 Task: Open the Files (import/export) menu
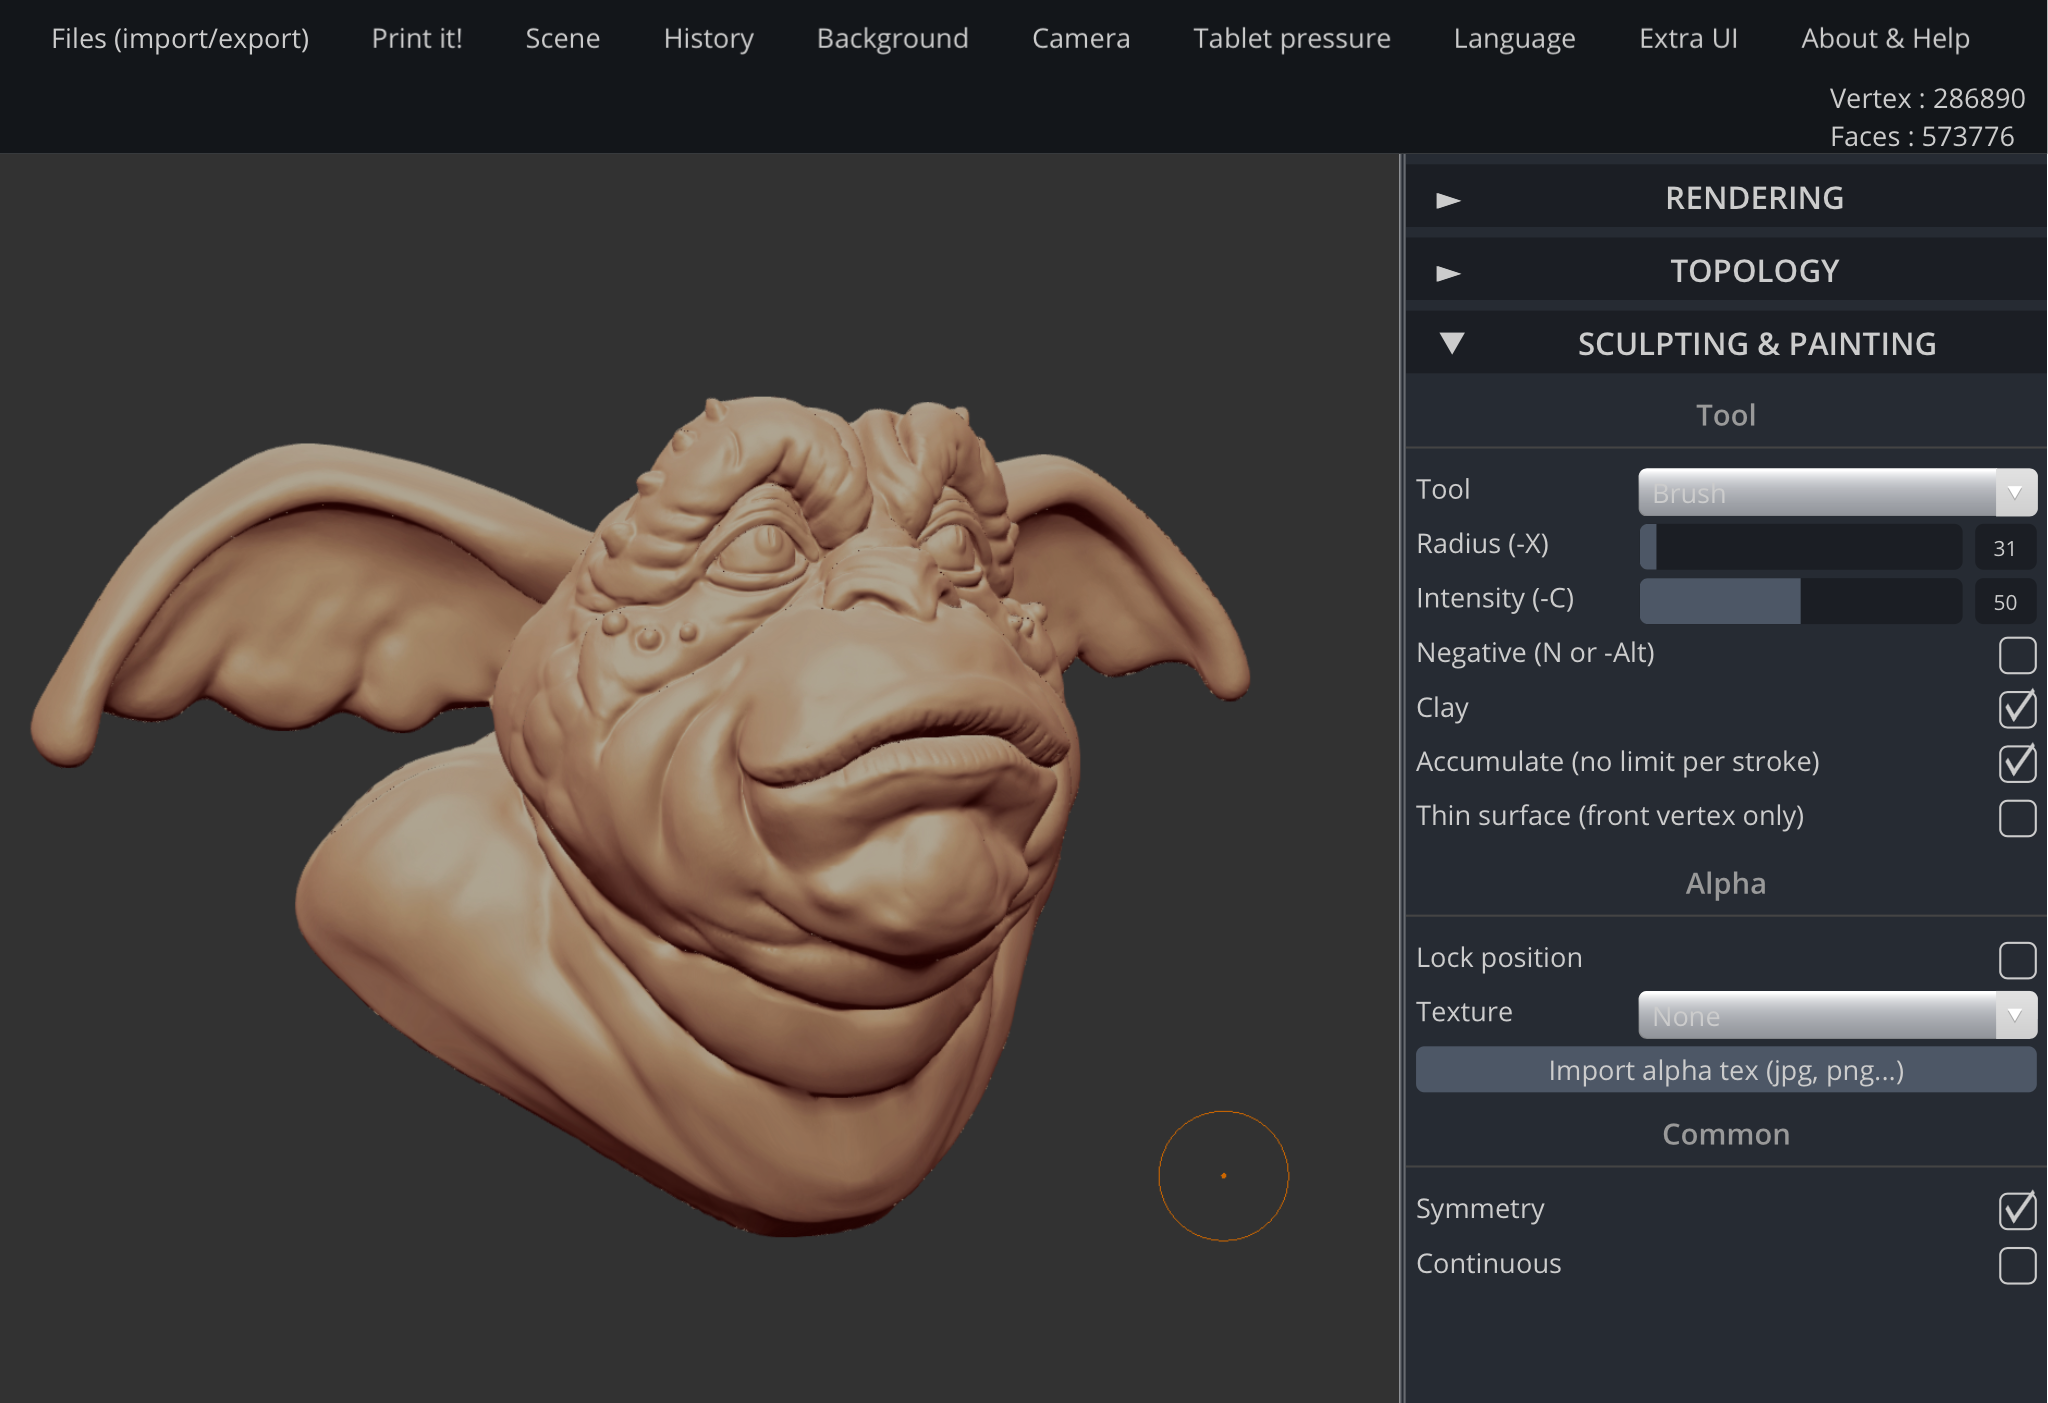pyautogui.click(x=180, y=38)
